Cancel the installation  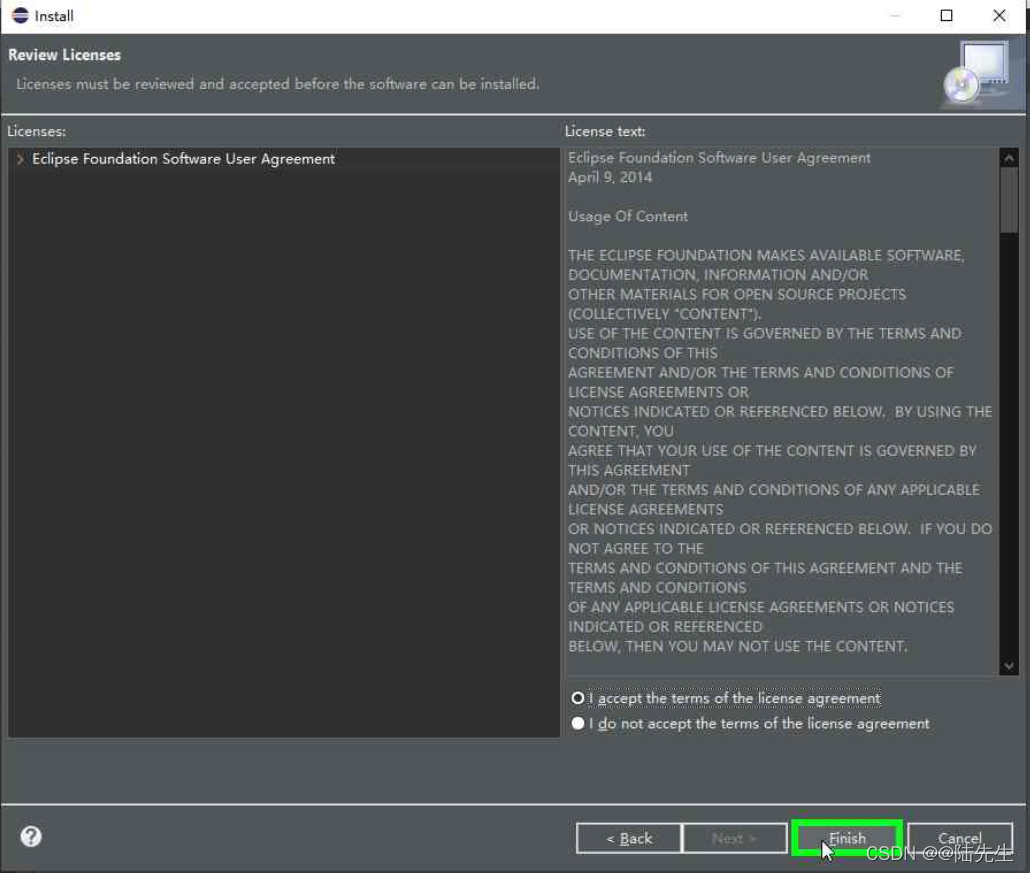pyautogui.click(x=959, y=838)
